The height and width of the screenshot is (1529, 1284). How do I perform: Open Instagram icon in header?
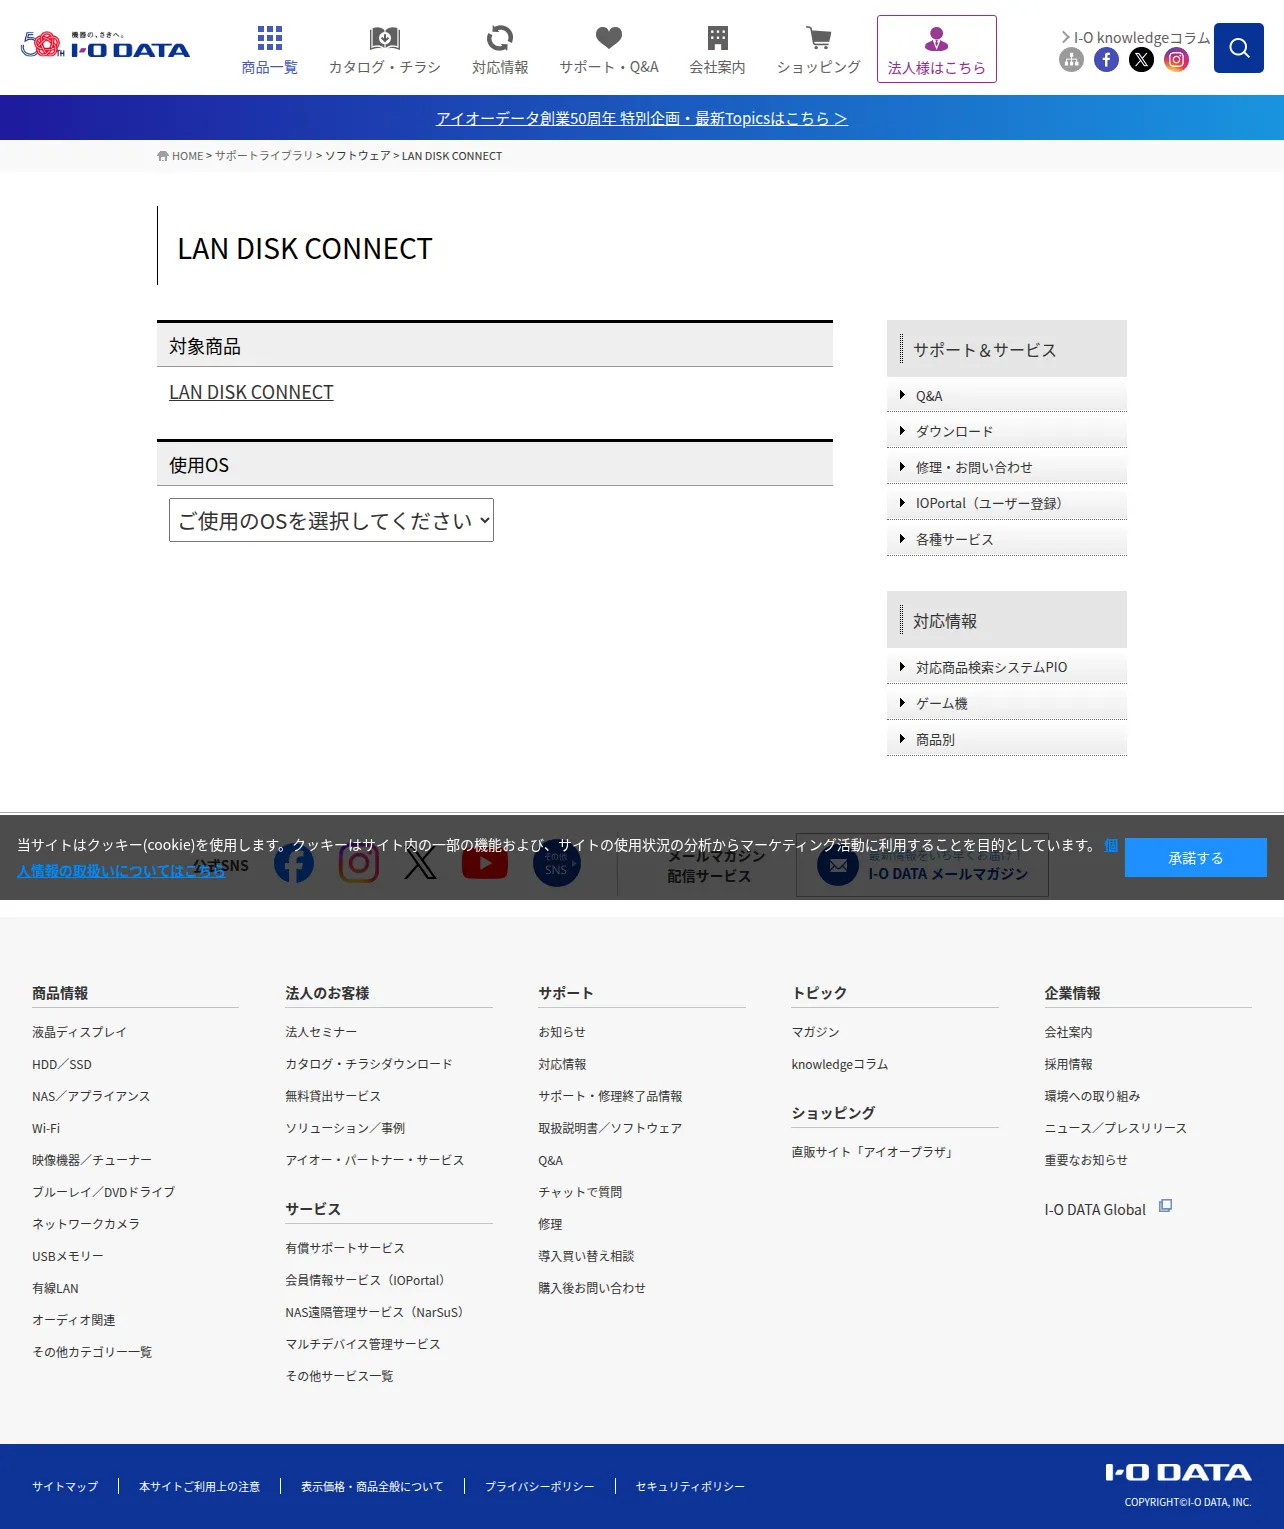[x=1177, y=60]
